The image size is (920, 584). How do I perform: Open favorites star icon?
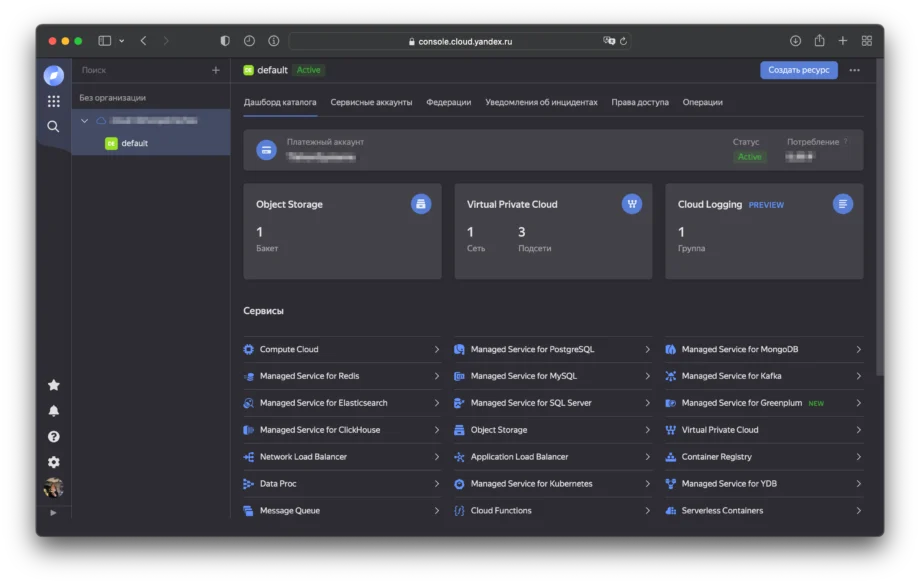pyautogui.click(x=53, y=384)
